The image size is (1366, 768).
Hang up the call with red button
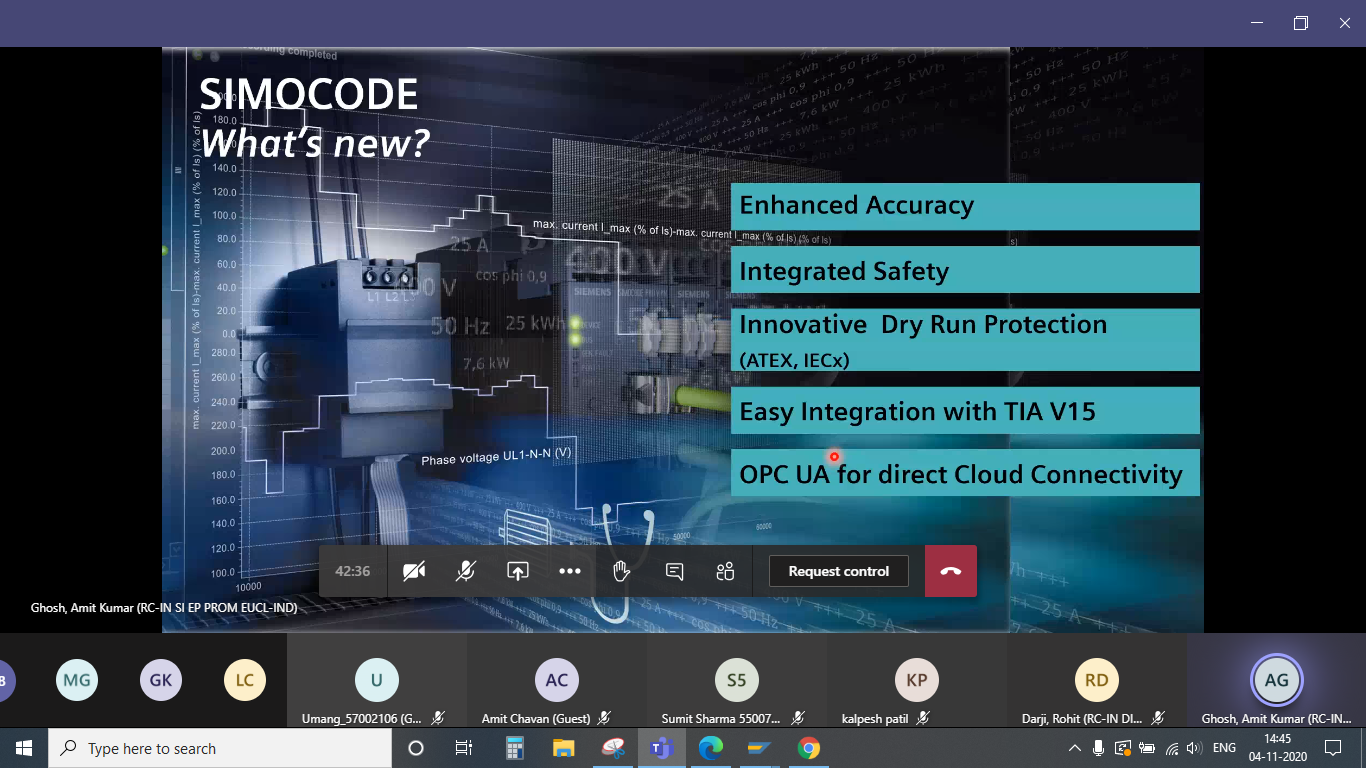(951, 571)
